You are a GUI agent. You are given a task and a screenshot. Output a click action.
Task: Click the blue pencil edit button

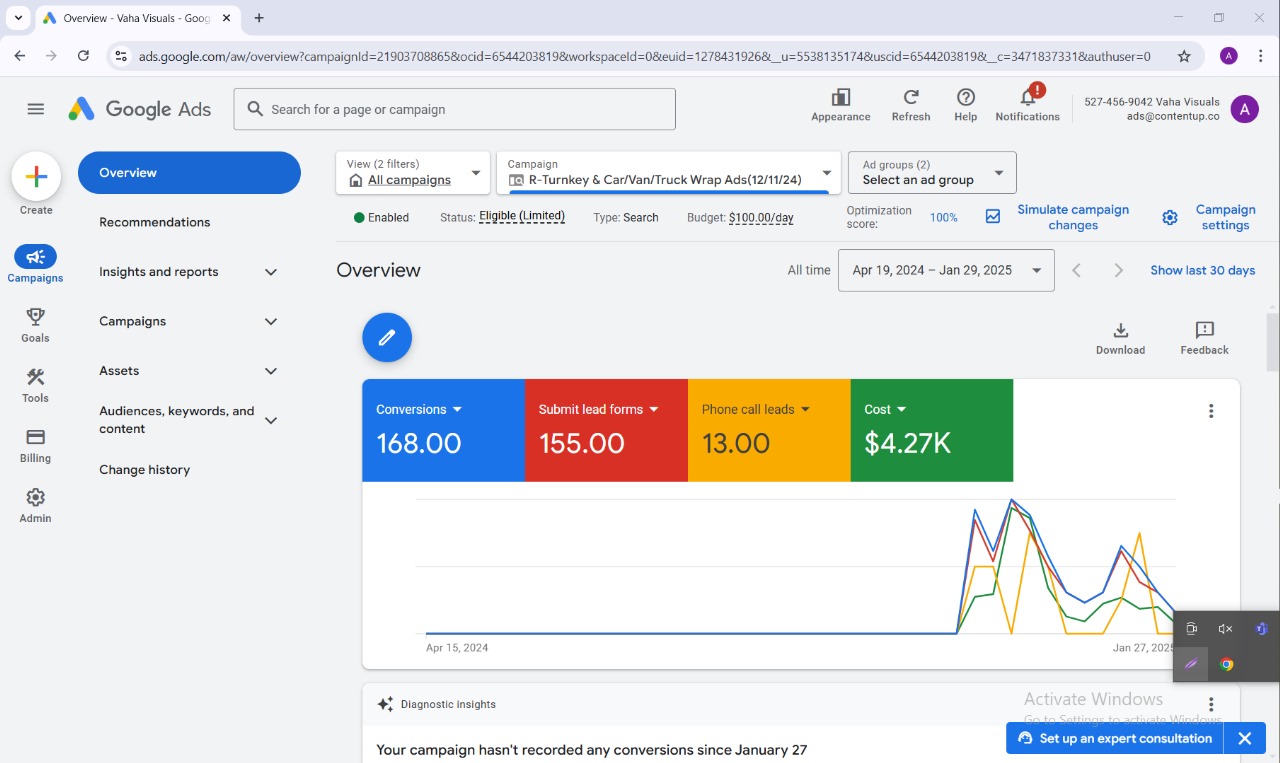pyautogui.click(x=387, y=338)
